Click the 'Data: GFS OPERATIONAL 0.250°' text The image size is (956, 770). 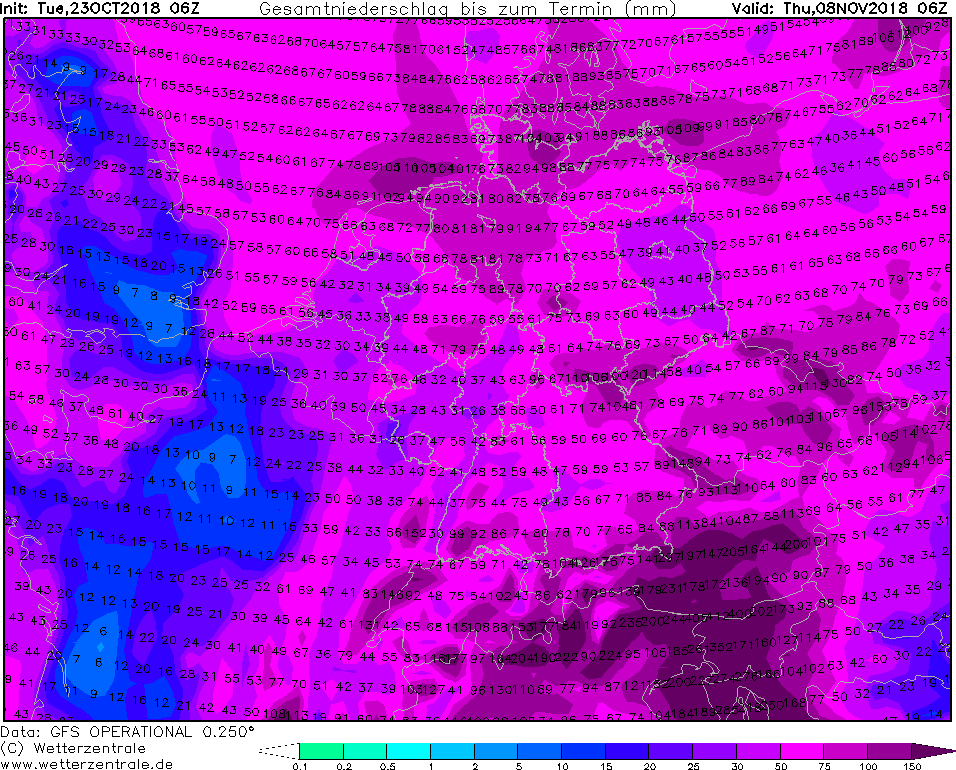(x=127, y=732)
